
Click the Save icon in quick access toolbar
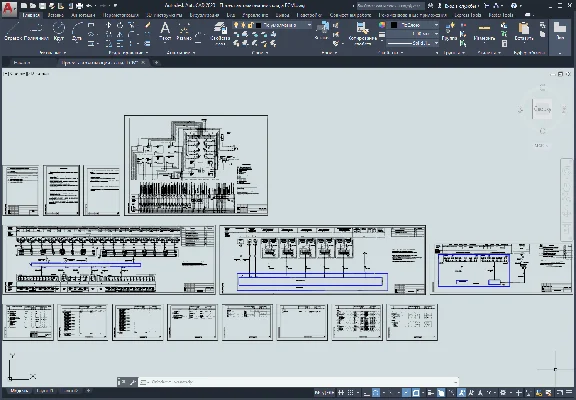pyautogui.click(x=42, y=6)
